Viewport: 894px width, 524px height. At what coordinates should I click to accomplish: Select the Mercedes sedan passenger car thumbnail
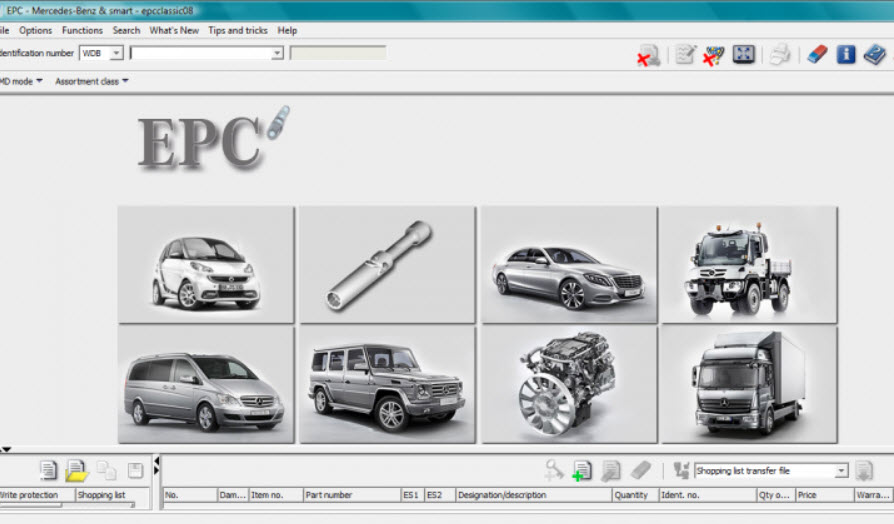coord(569,265)
